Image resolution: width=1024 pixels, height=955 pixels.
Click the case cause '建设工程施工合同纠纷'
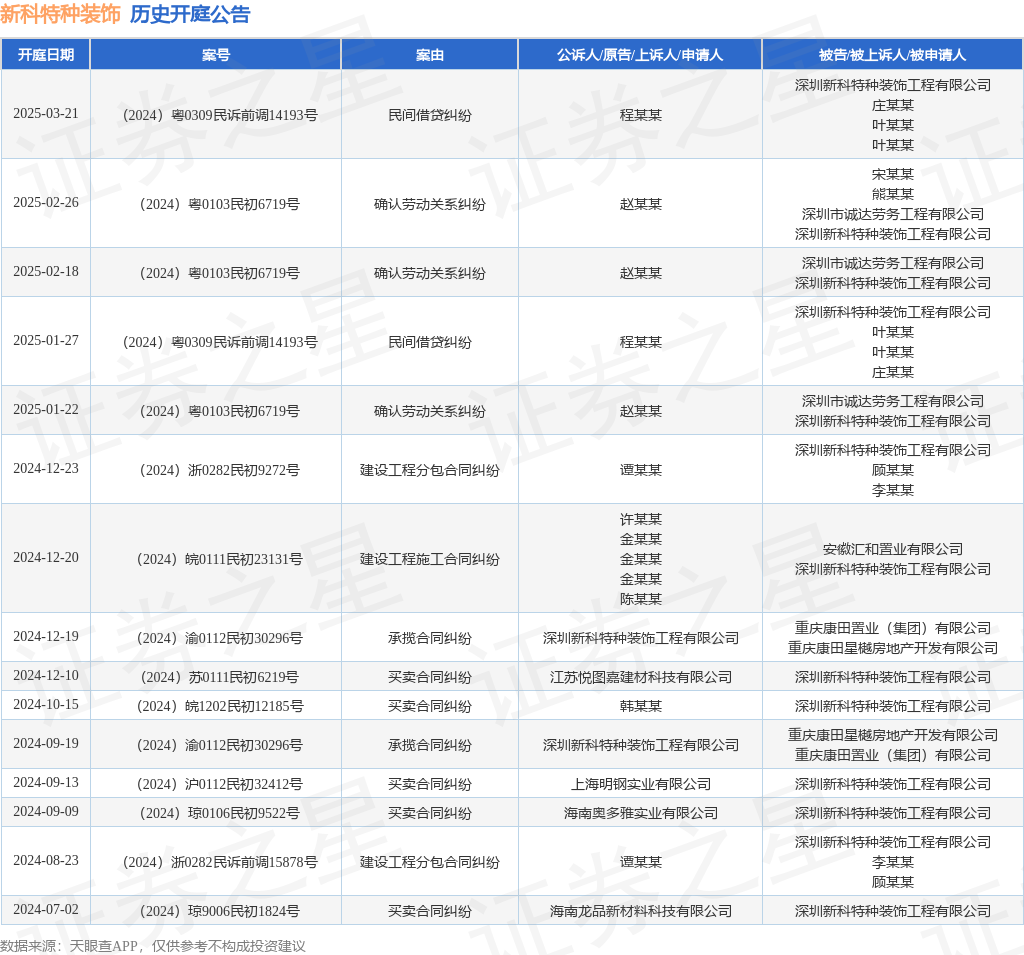430,559
